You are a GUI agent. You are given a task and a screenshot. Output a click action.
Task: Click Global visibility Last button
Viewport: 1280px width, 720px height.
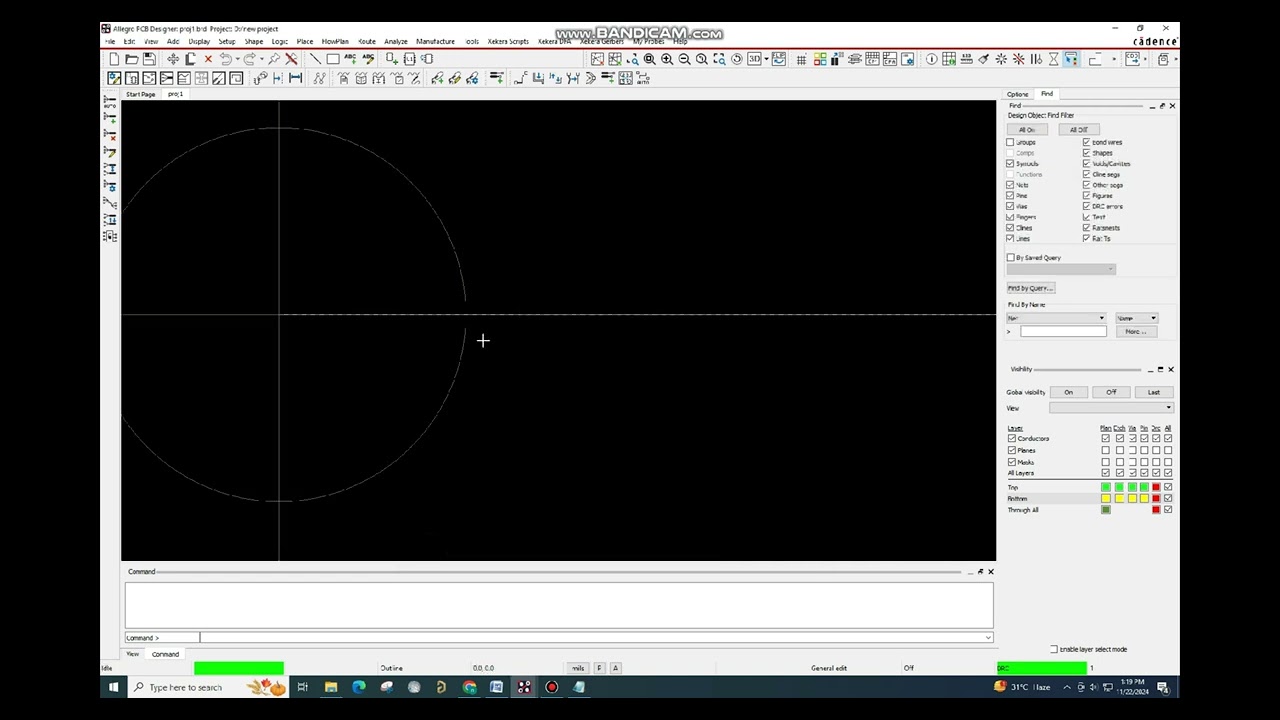coord(1153,392)
